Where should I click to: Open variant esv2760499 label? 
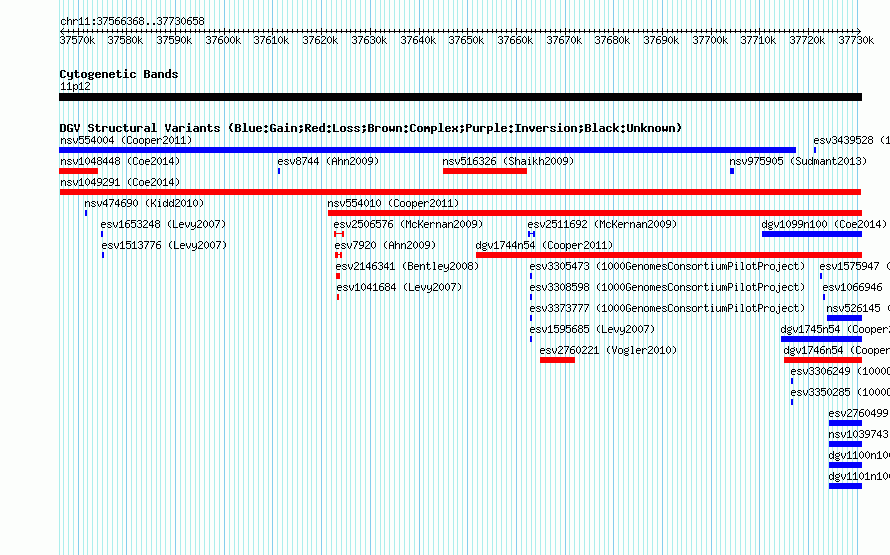(x=858, y=413)
